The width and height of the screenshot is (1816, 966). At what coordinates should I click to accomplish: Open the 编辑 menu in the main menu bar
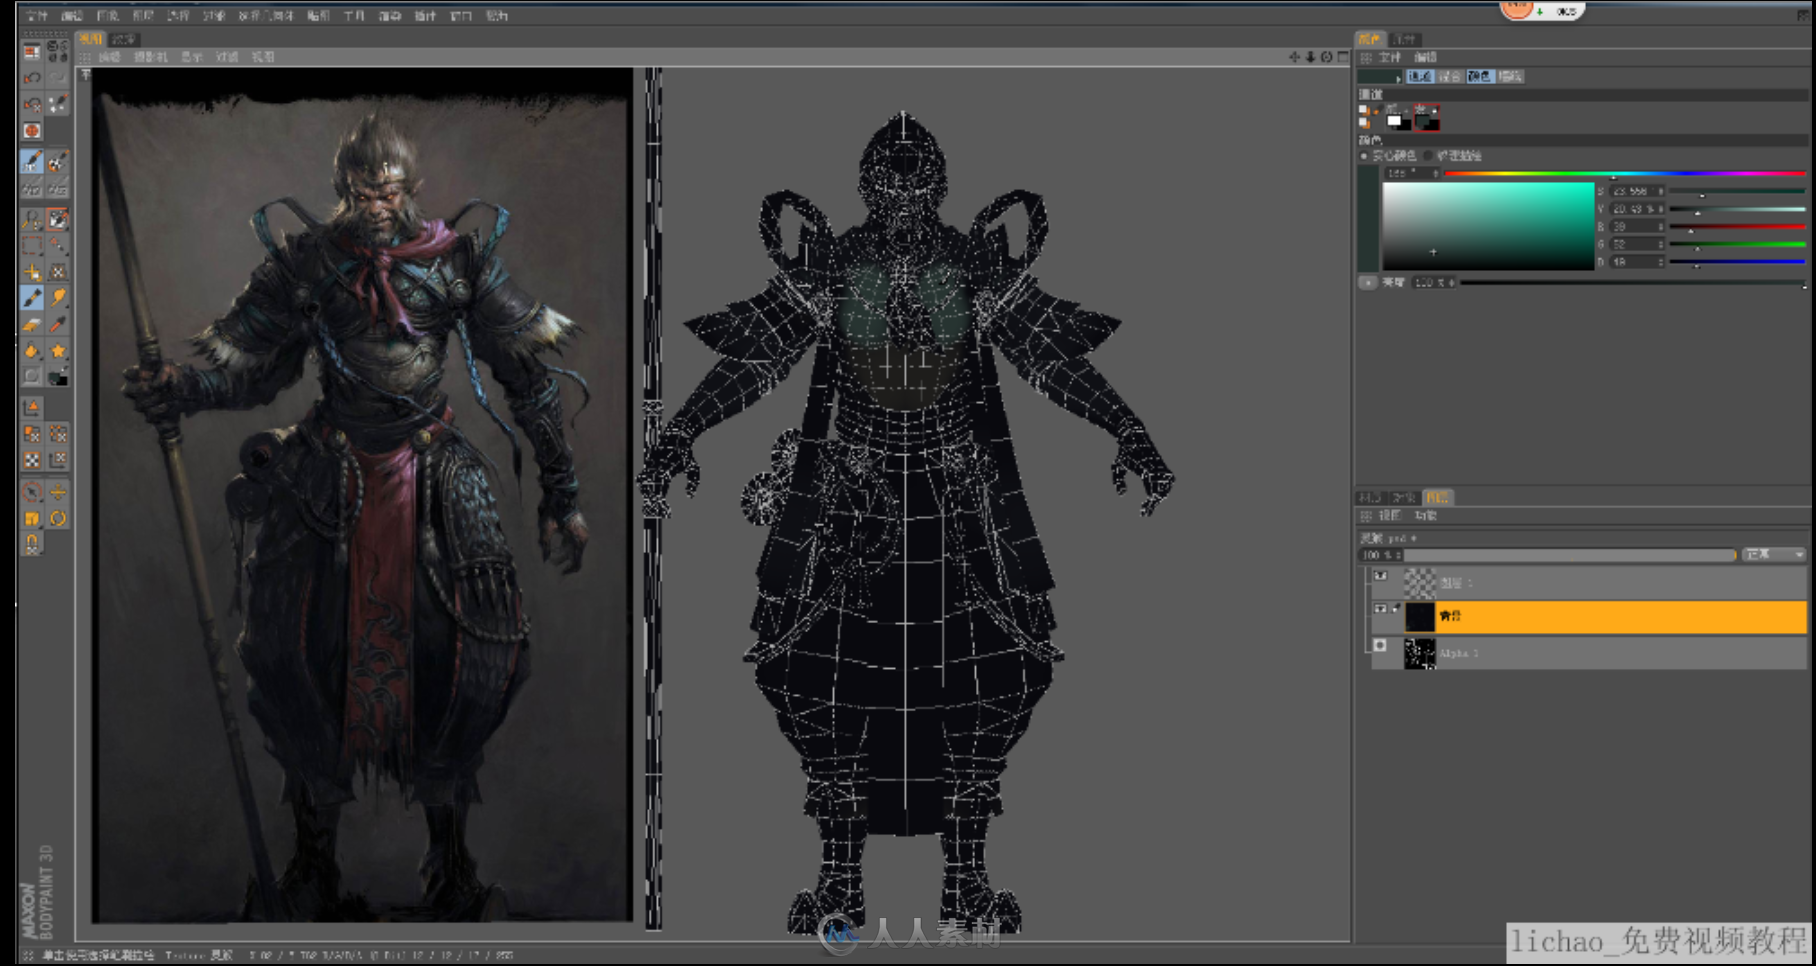(x=71, y=15)
